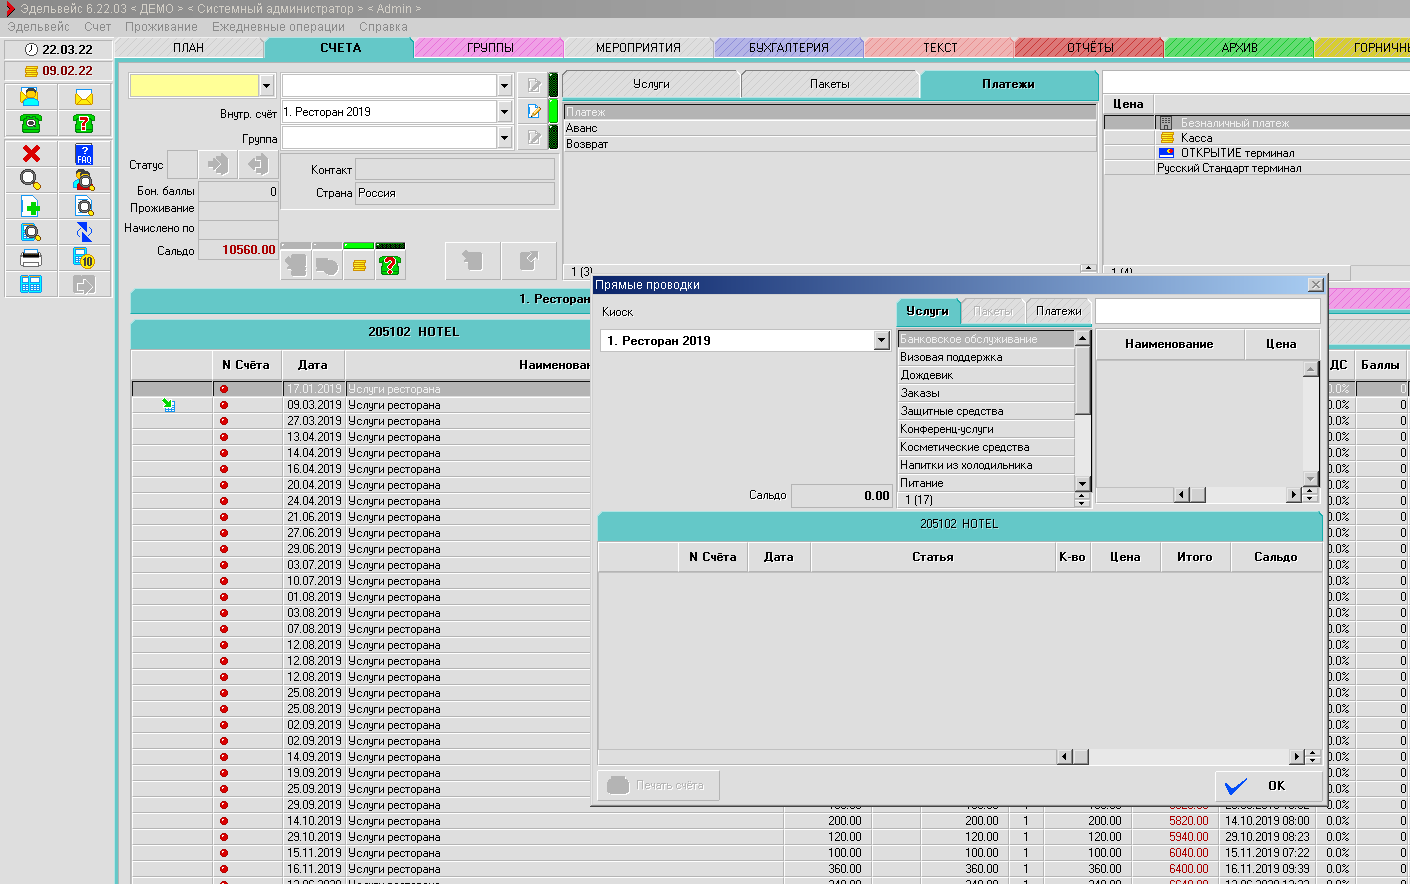Open the yellow field dropdown arrow
1410x884 pixels.
pos(266,86)
